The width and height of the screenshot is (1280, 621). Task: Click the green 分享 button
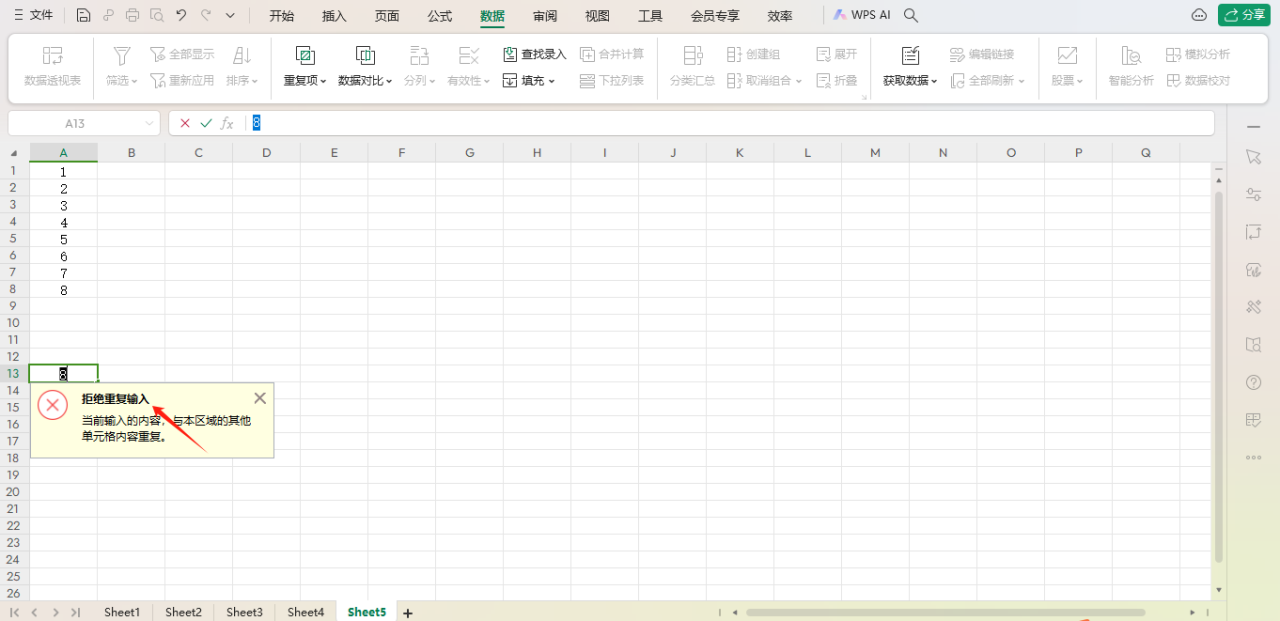pyautogui.click(x=1243, y=15)
